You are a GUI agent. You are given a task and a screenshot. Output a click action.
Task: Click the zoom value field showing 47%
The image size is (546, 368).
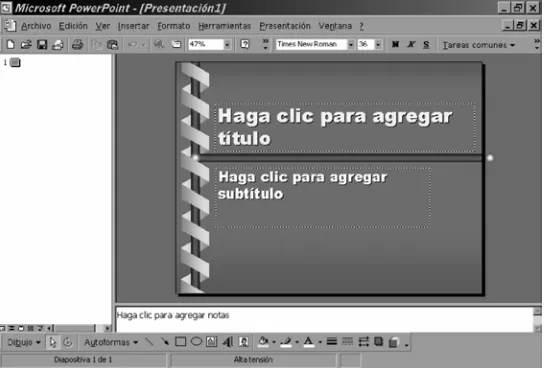[x=205, y=44]
